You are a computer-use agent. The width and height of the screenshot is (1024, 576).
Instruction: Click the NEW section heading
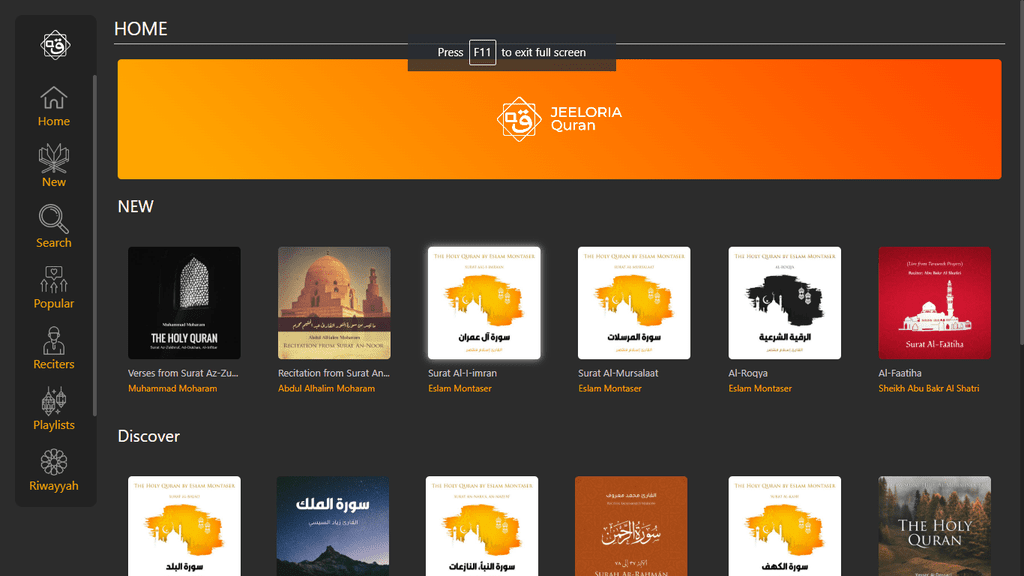click(136, 206)
